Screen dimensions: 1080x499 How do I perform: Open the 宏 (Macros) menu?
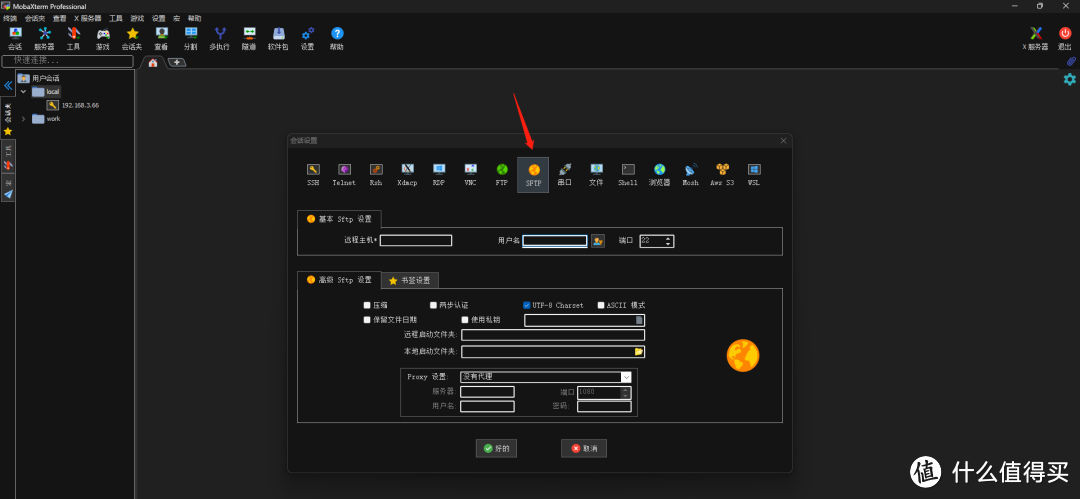[x=176, y=19]
